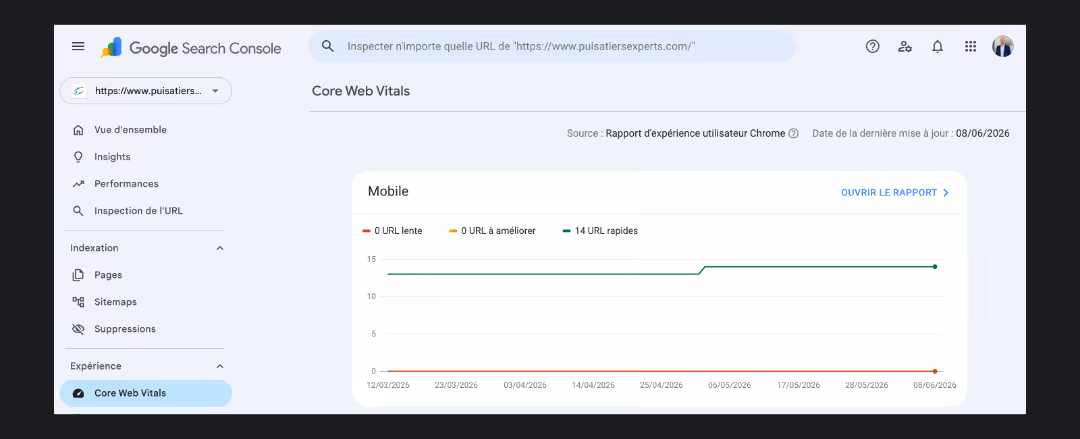This screenshot has height=439, width=1080.
Task: Open the account profile avatar
Action: pyautogui.click(x=1002, y=46)
